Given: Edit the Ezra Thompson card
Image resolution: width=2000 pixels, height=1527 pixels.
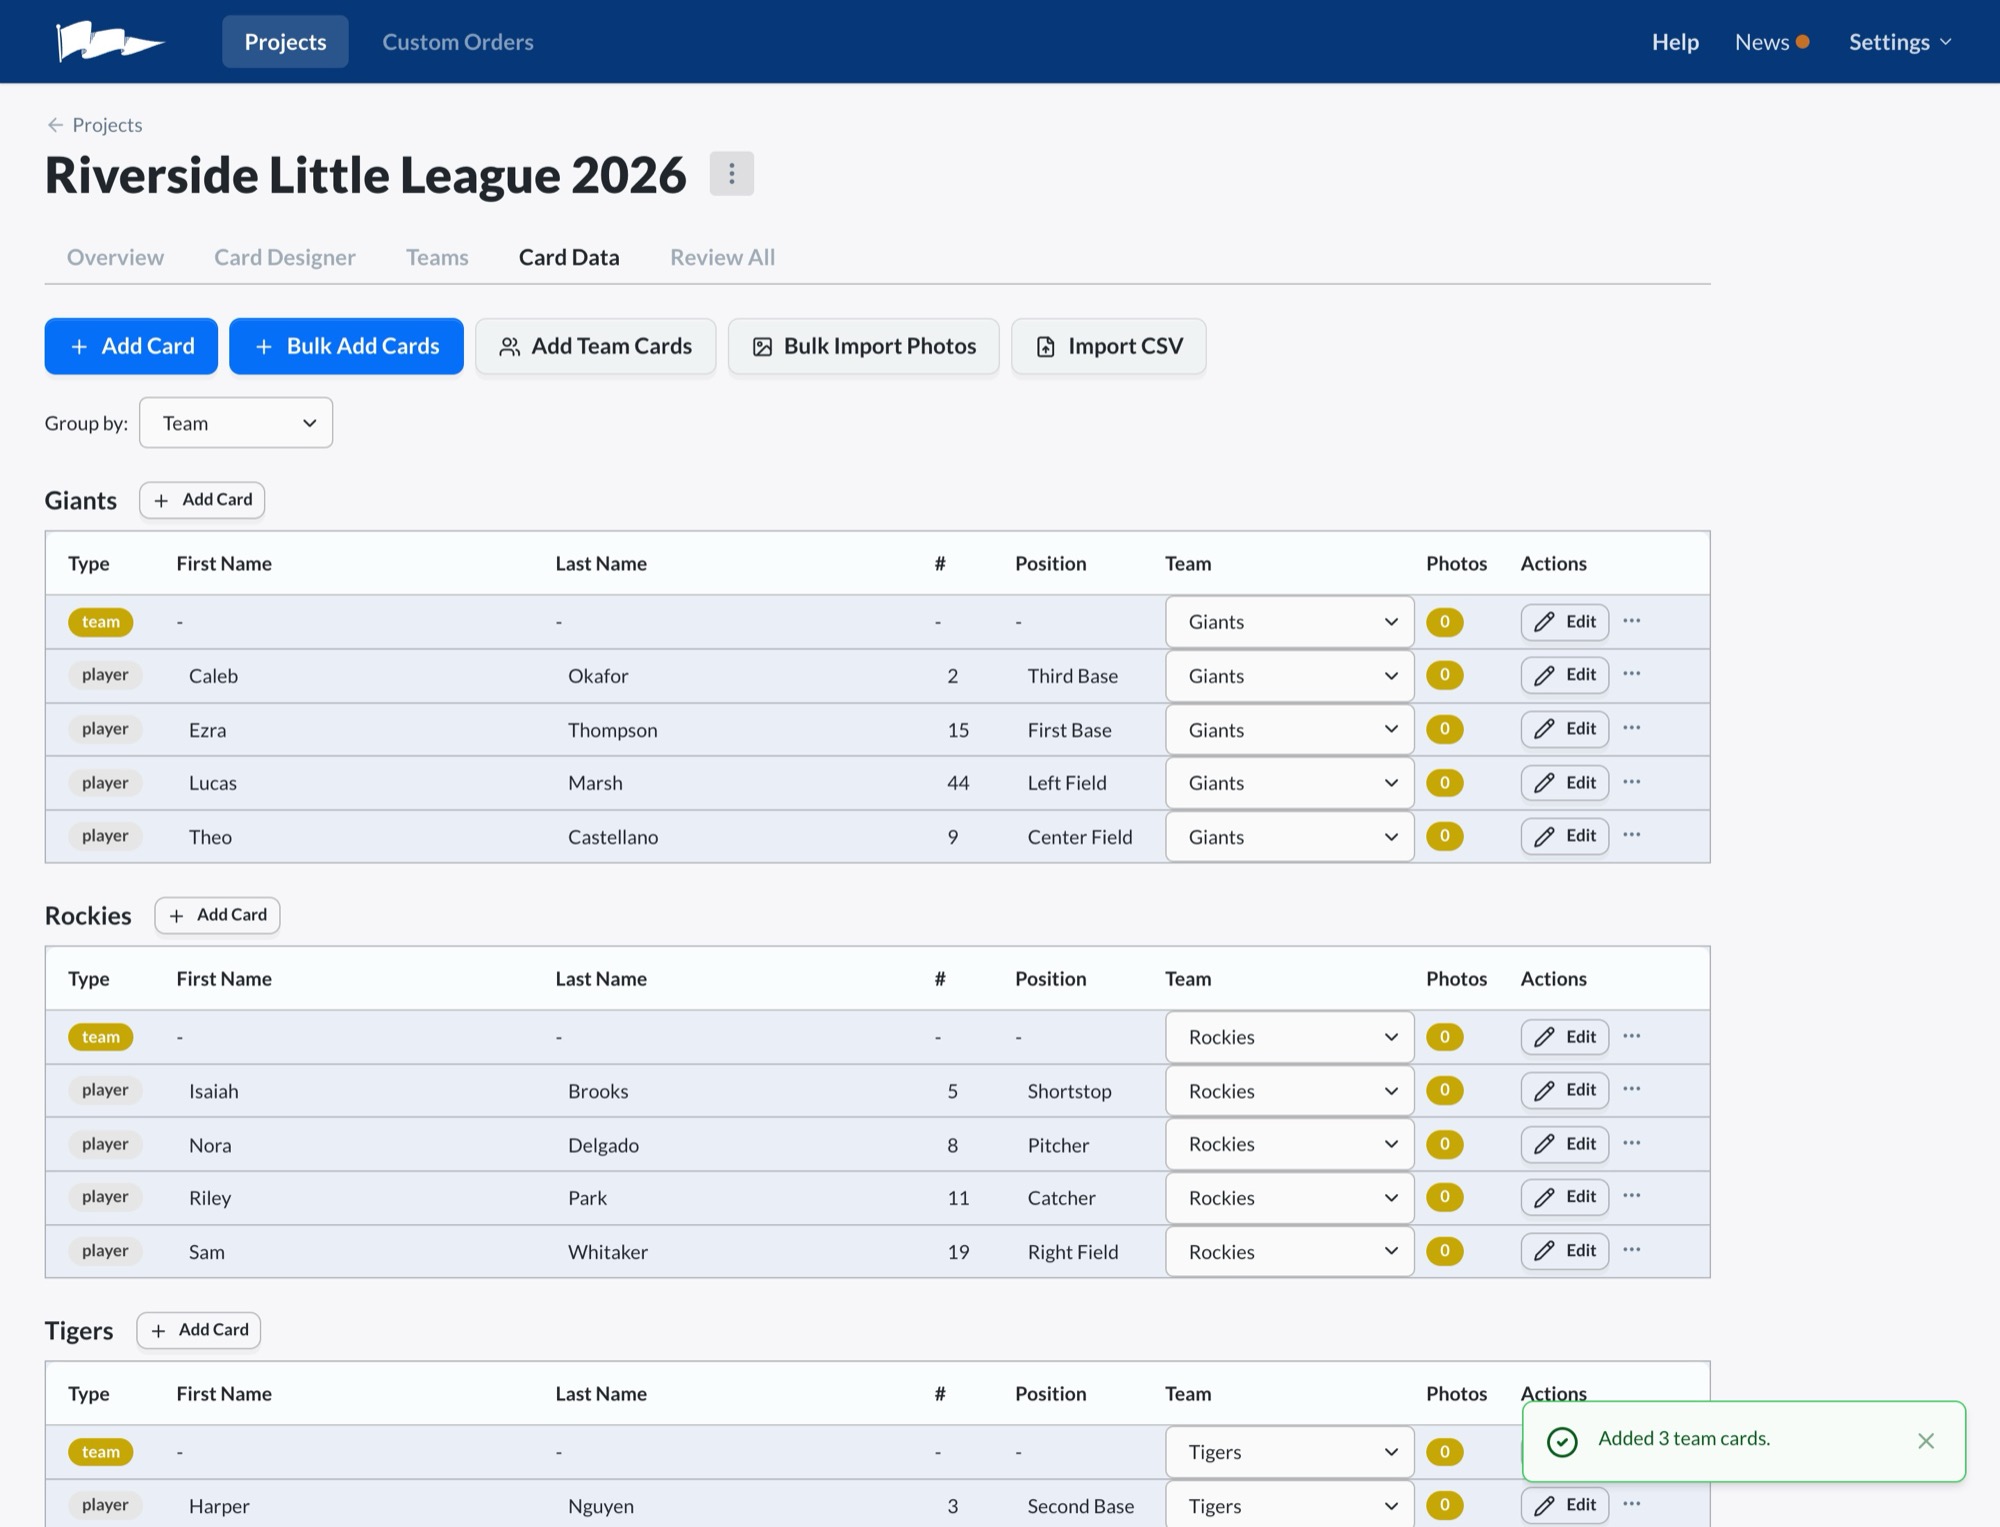Looking at the screenshot, I should pyautogui.click(x=1565, y=729).
